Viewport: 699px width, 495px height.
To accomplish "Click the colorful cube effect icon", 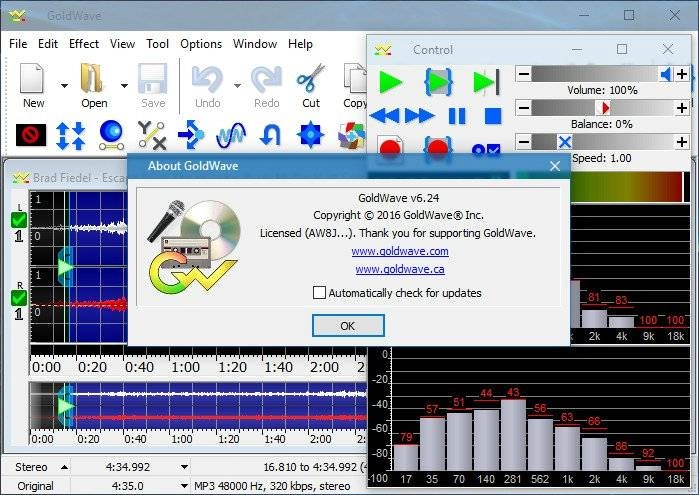I will tap(352, 136).
